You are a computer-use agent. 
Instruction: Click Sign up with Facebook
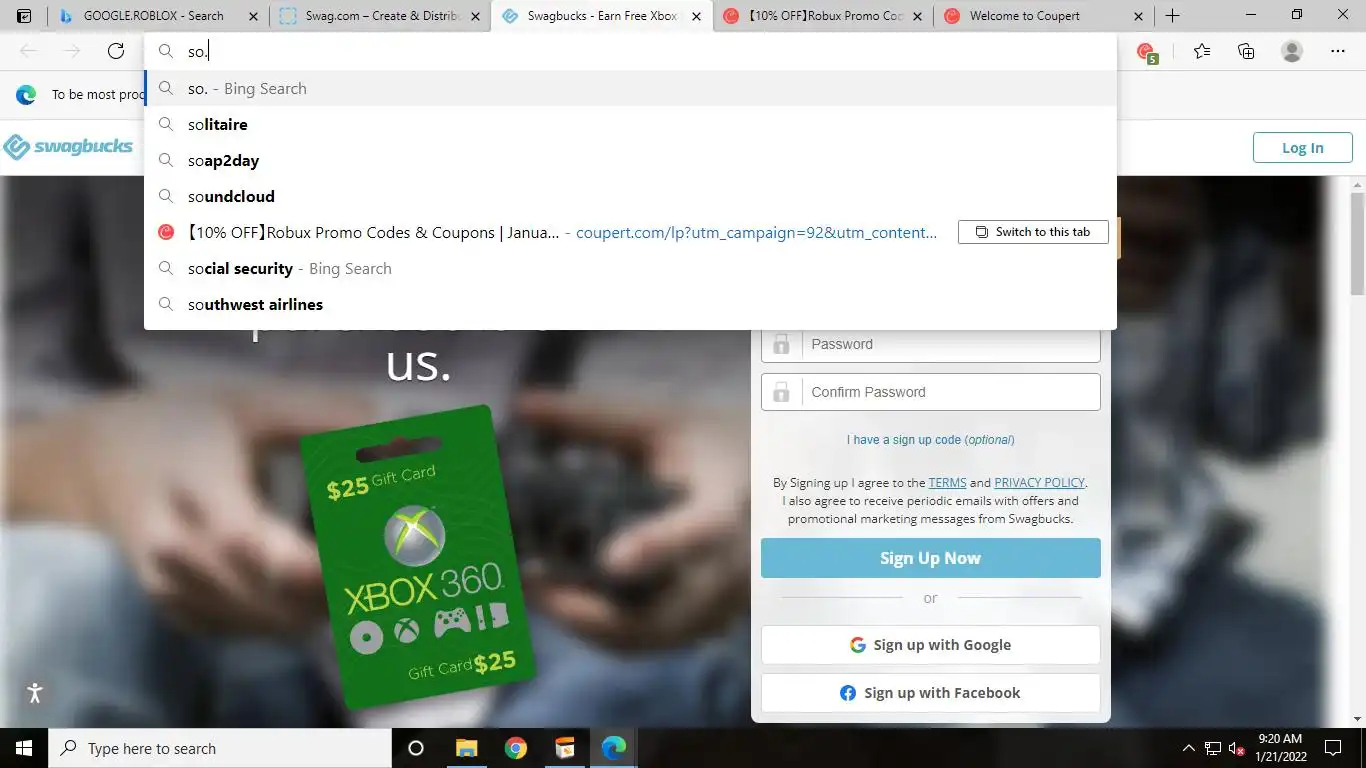930,693
